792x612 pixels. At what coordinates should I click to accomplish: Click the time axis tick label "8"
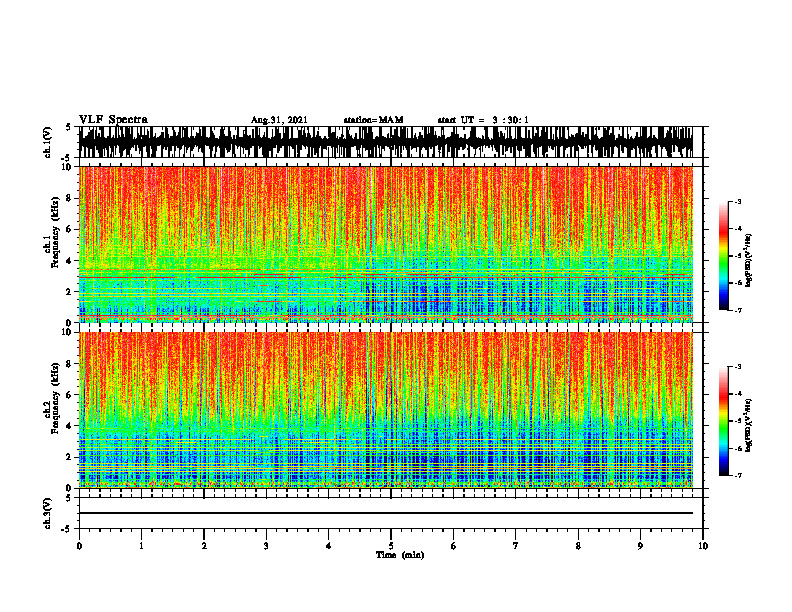pos(578,546)
